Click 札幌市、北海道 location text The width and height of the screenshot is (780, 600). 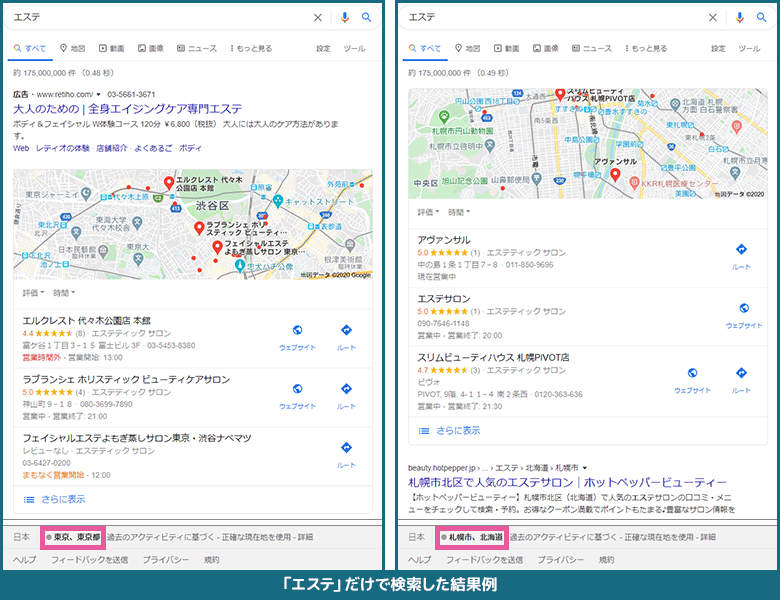476,537
